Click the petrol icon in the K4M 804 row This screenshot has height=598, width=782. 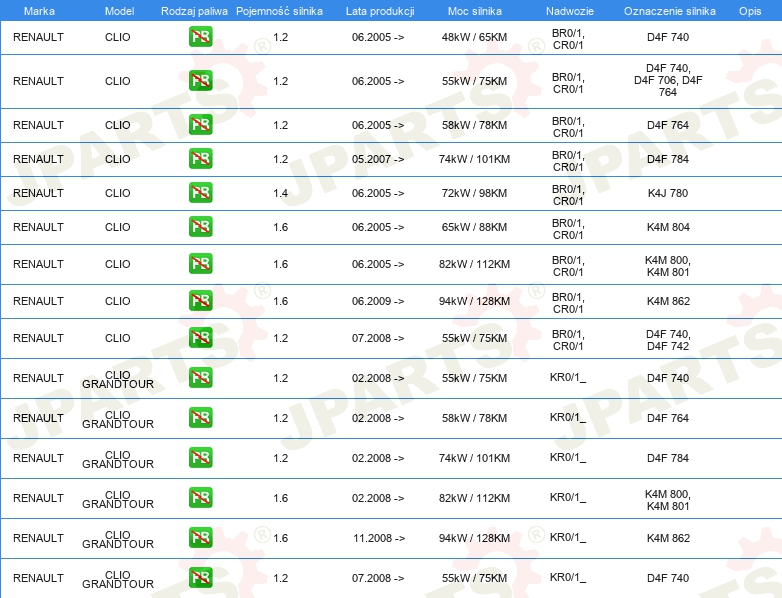tap(200, 226)
